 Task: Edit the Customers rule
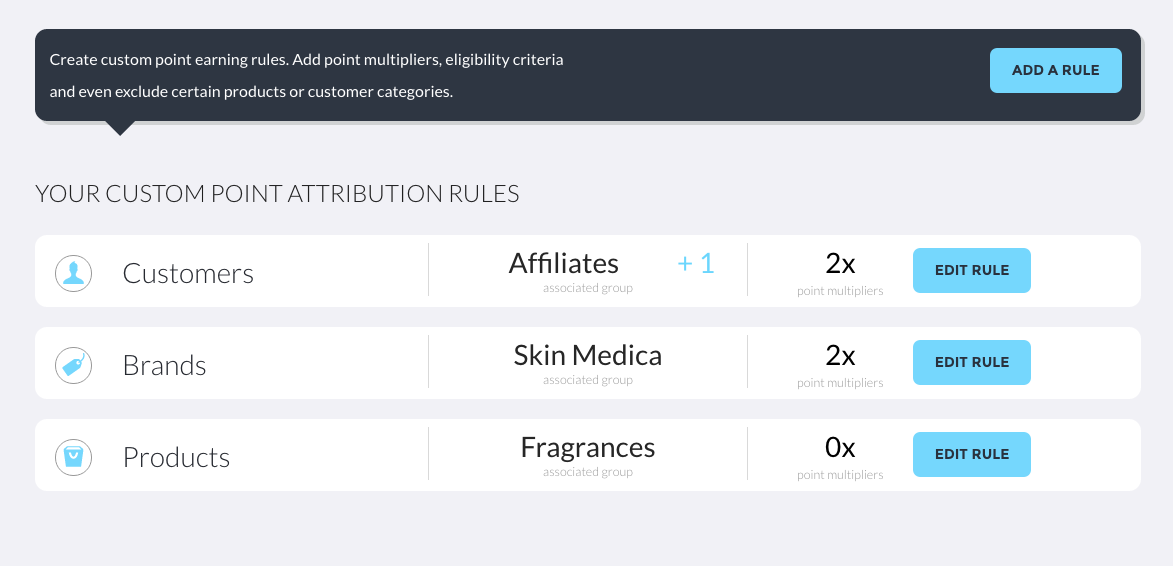972,270
